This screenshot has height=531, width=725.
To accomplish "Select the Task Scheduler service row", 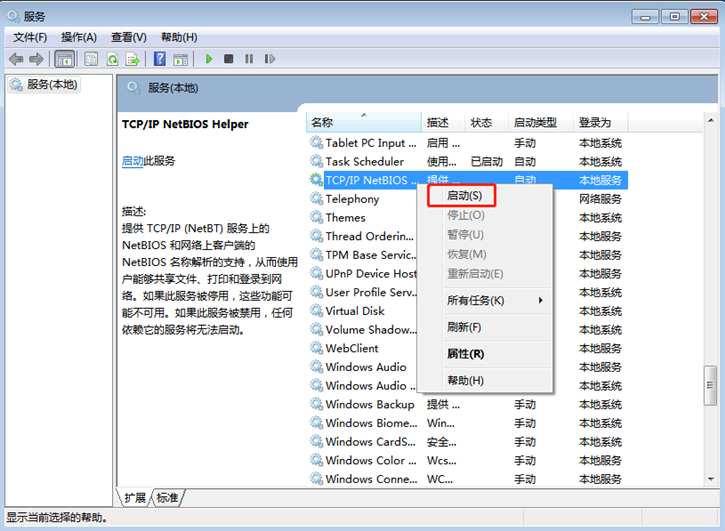I will tap(364, 161).
